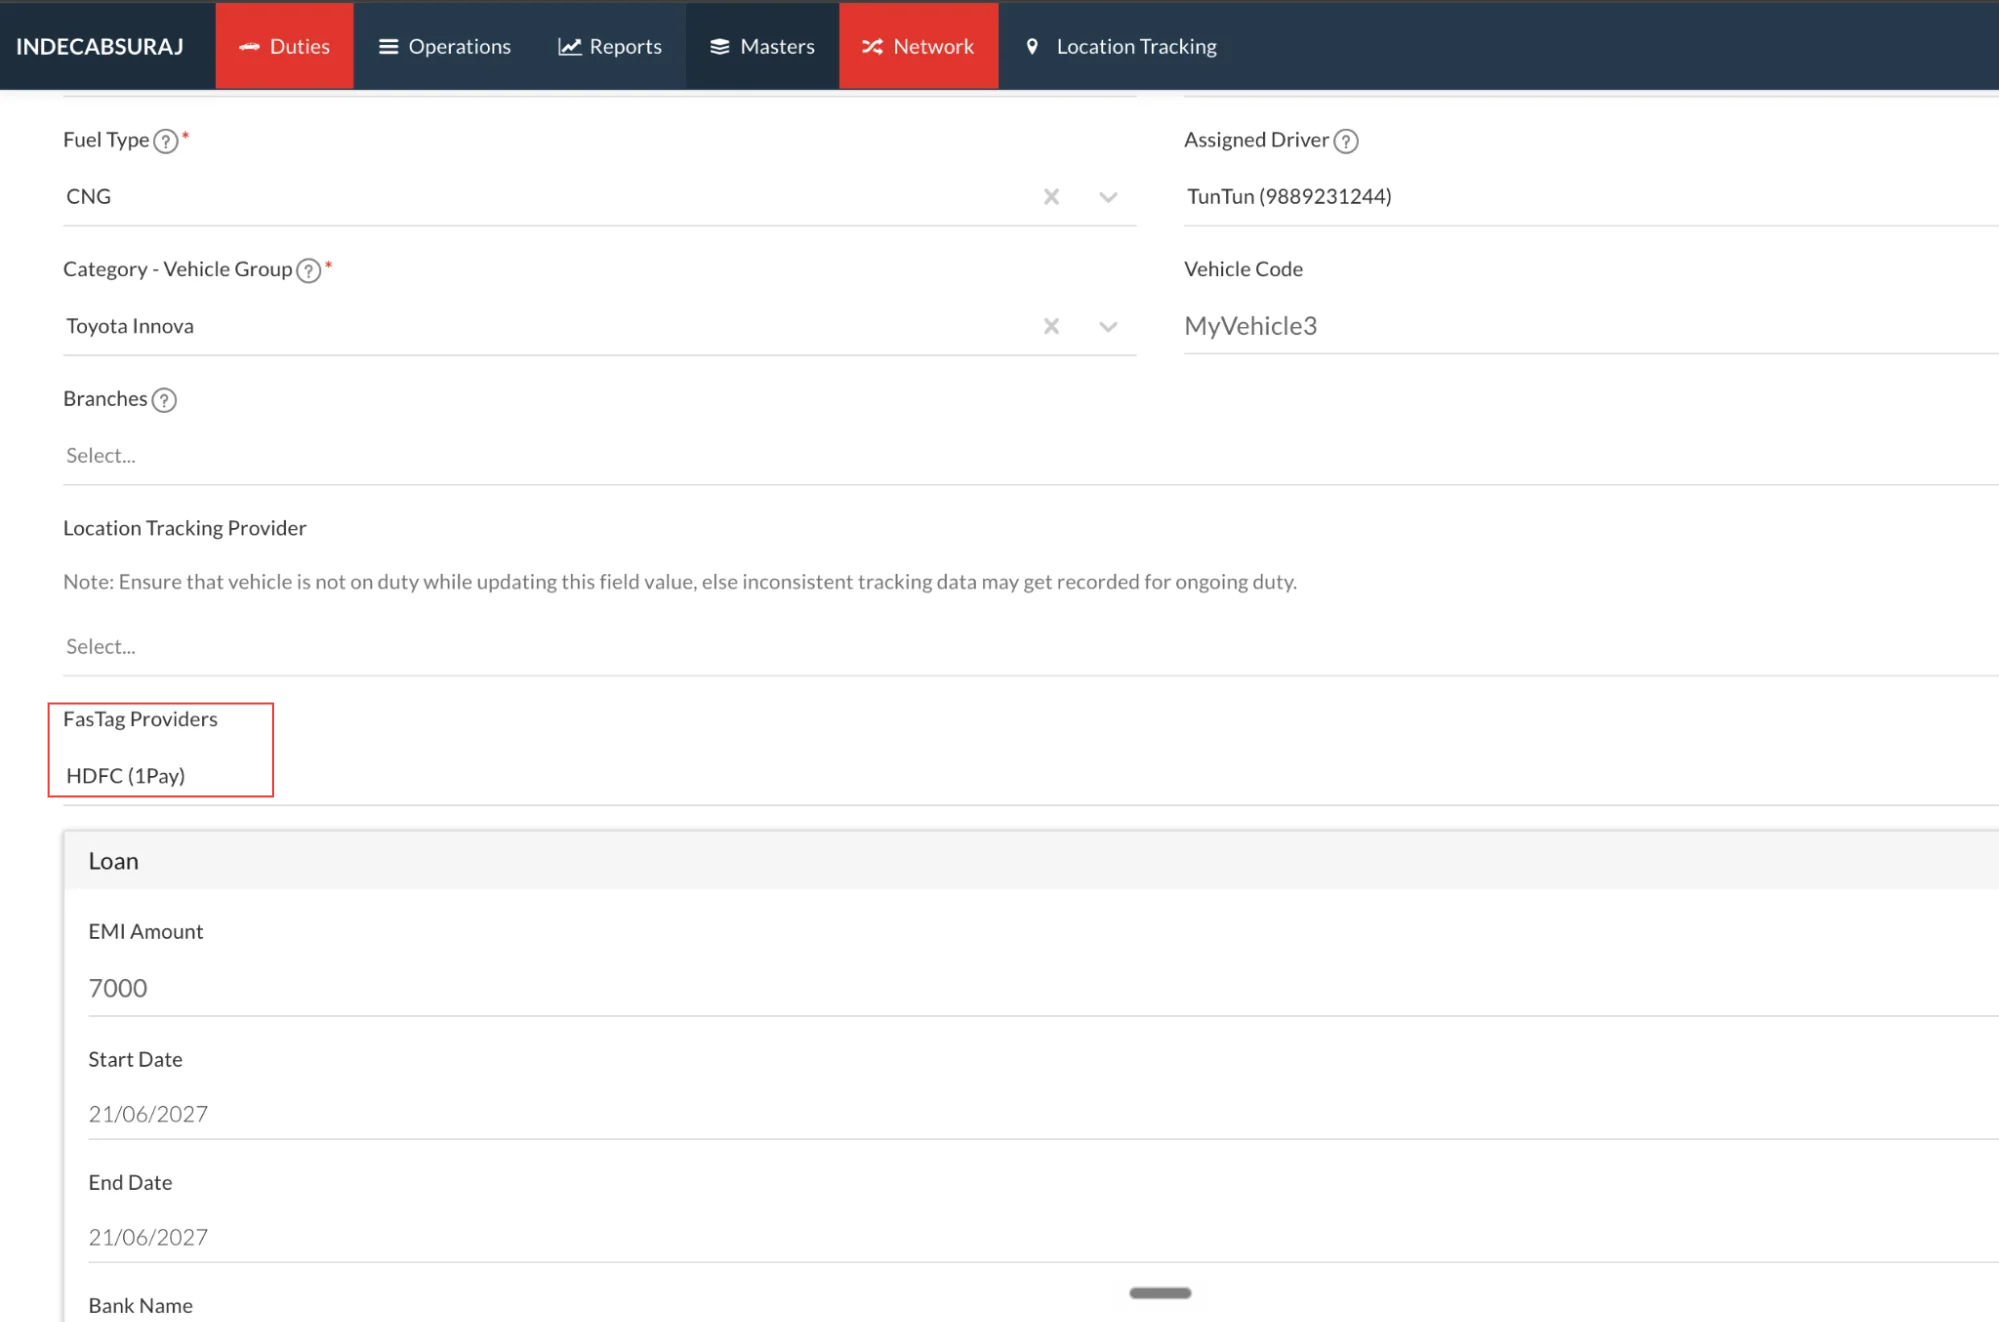Click the Vehicle Code MyVehicle3 field
Viewport: 1999px width, 1322px height.
pos(1590,326)
